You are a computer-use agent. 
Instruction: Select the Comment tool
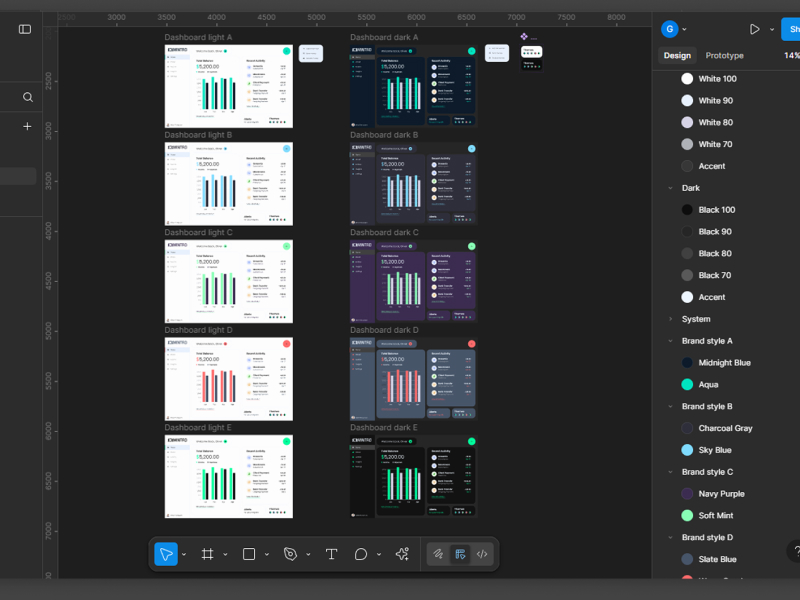coord(361,554)
